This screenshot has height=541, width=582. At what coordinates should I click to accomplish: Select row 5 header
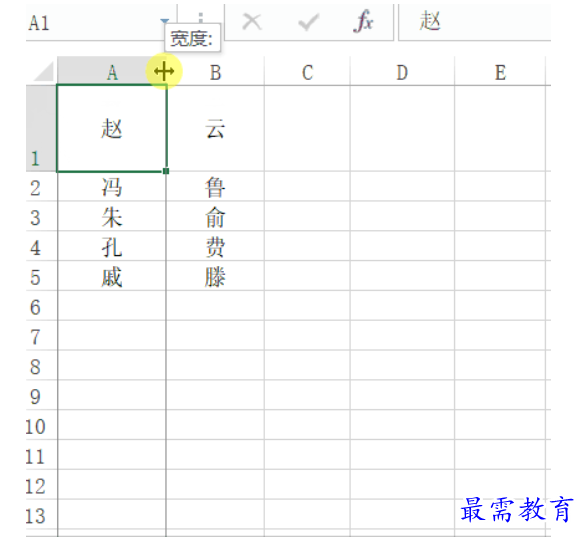click(x=41, y=276)
